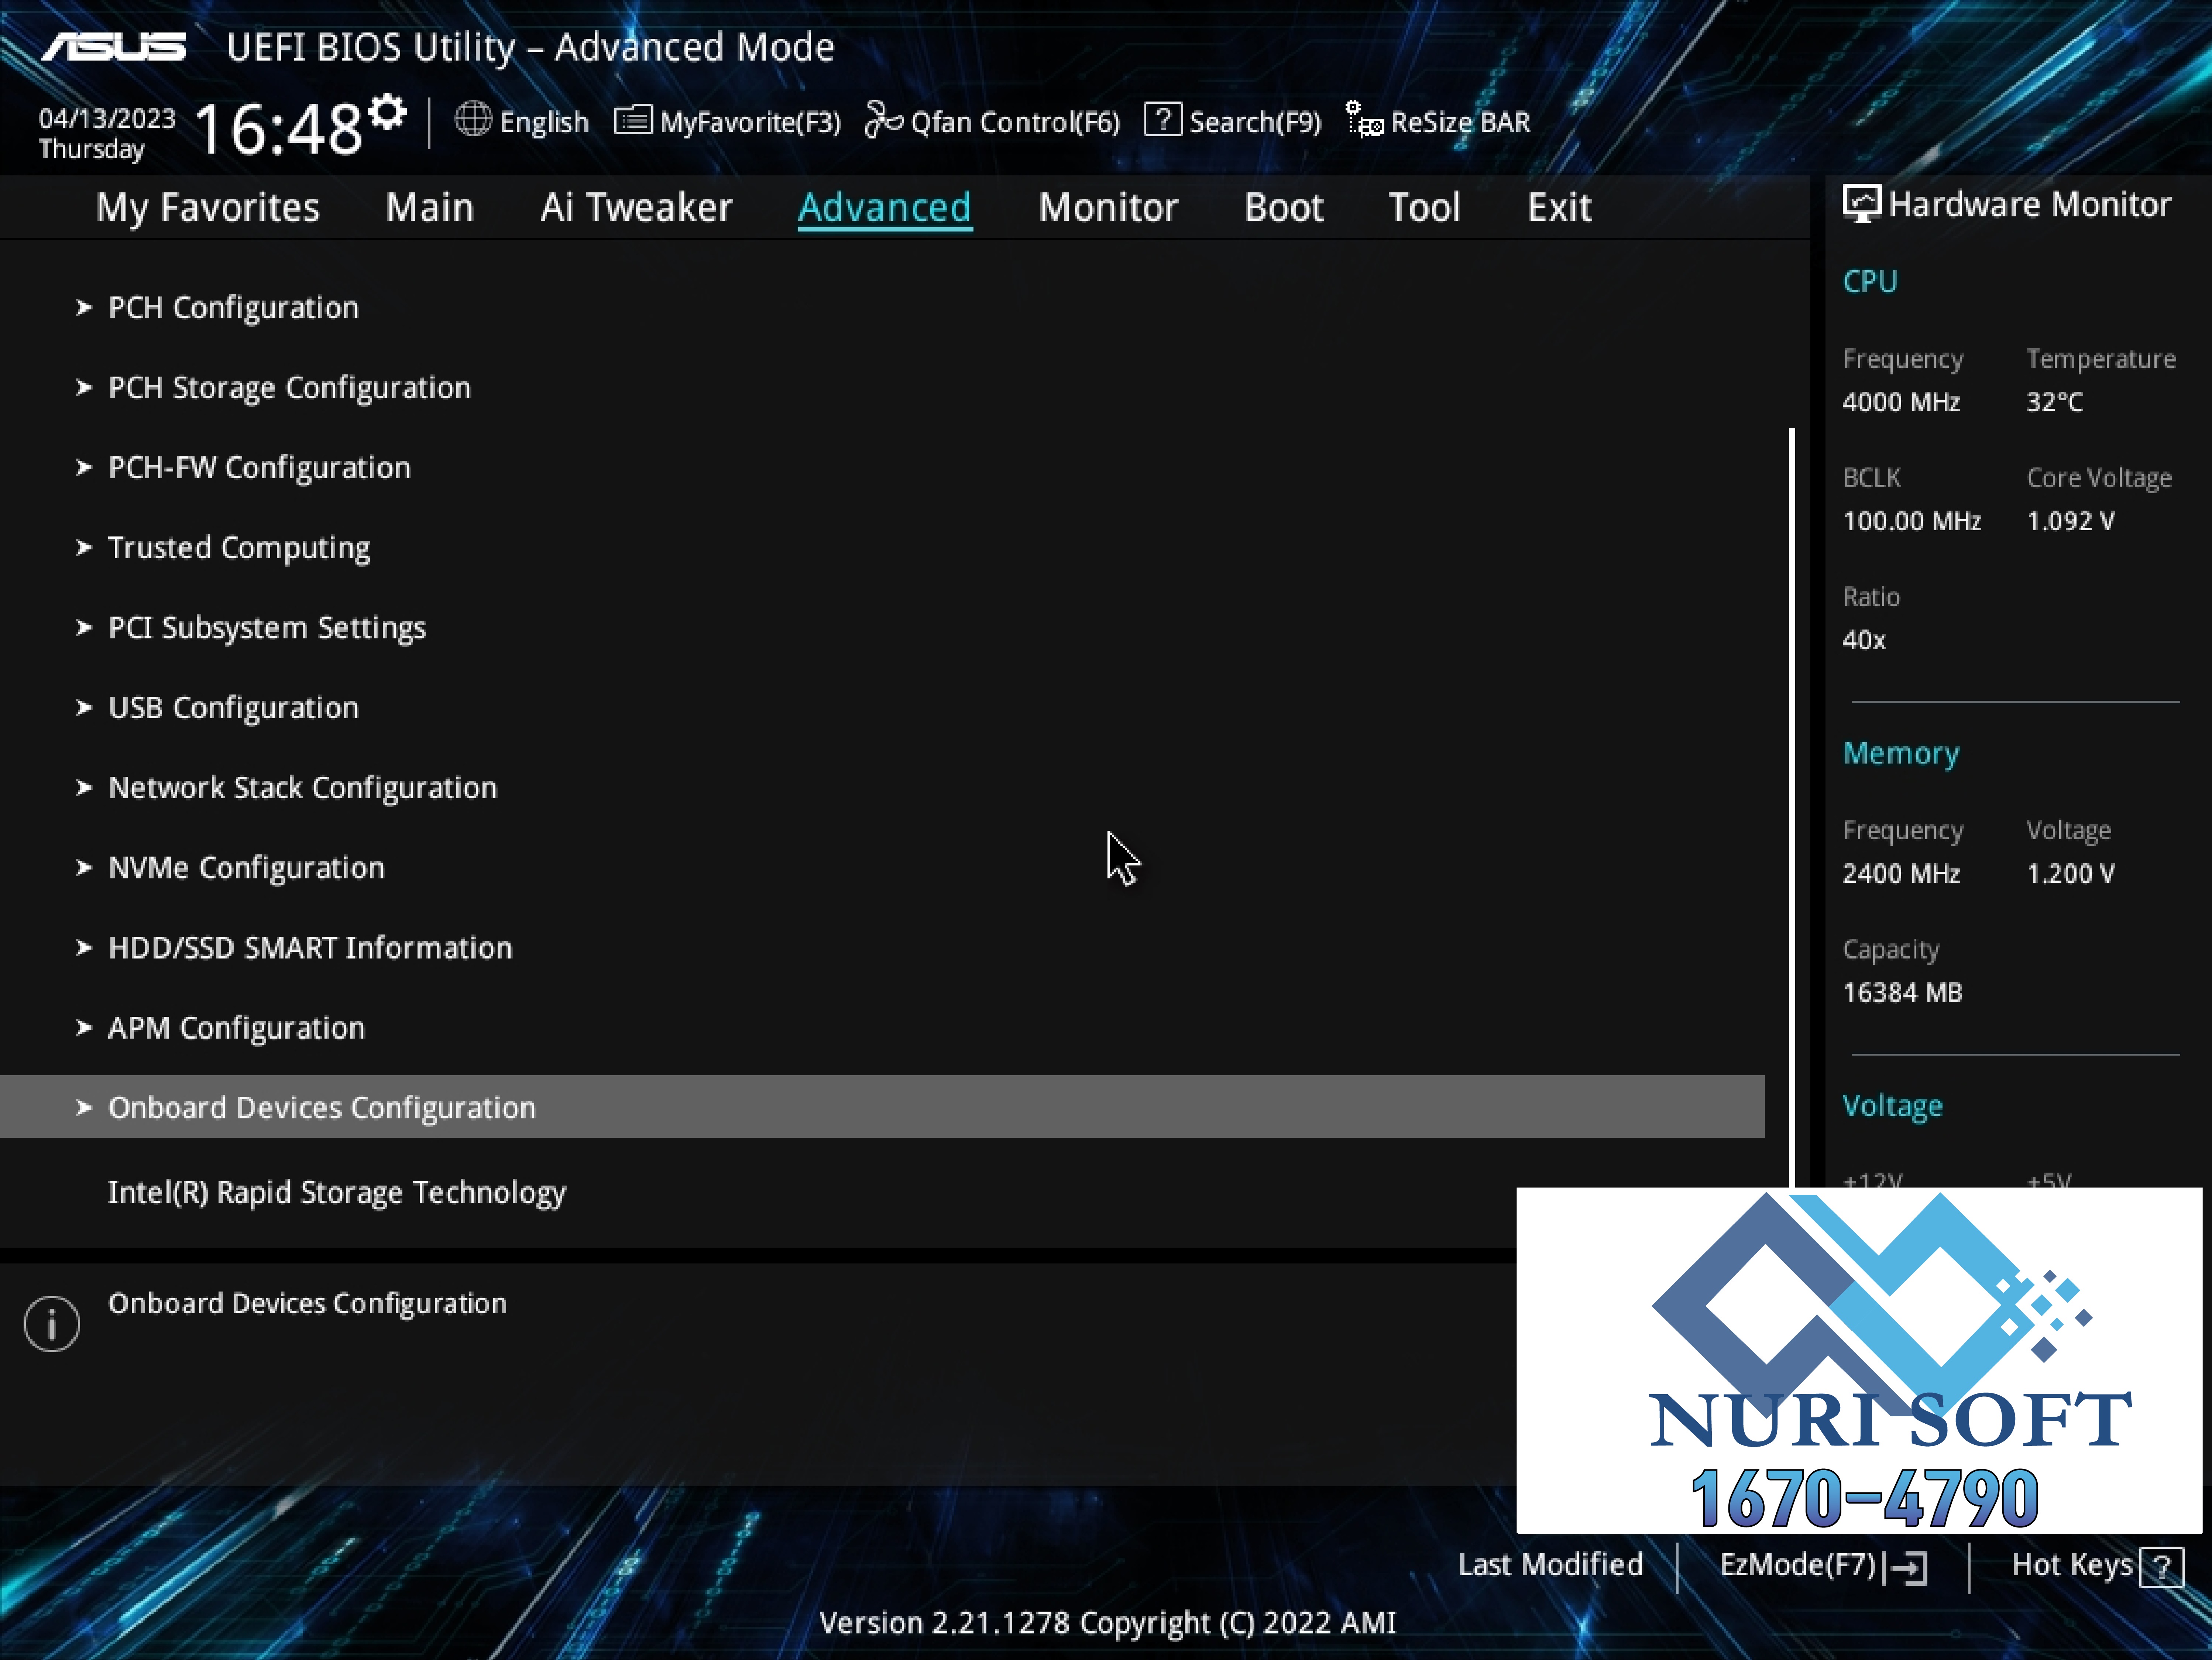Open MyFavorite list icon
This screenshot has height=1660, width=2212.
633,120
